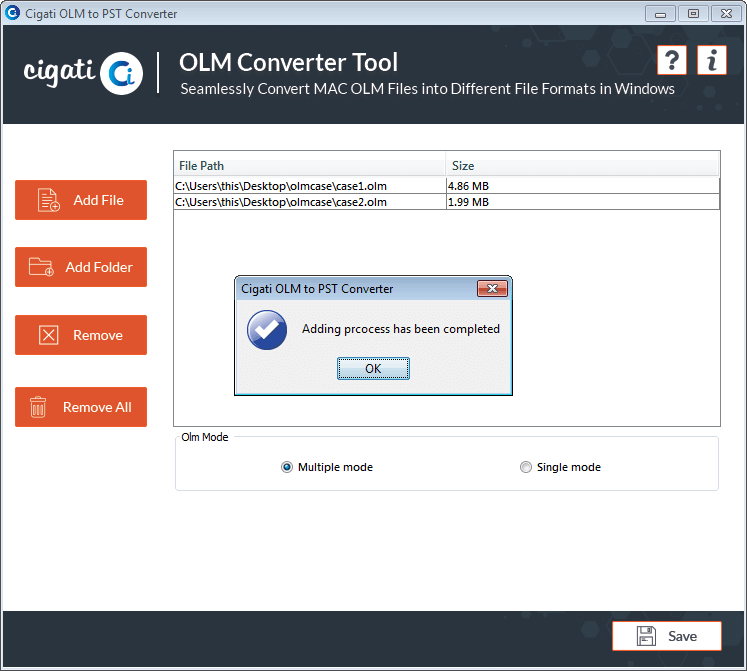747x671 pixels.
Task: Minimize the Cigati converter window
Action: [660, 13]
